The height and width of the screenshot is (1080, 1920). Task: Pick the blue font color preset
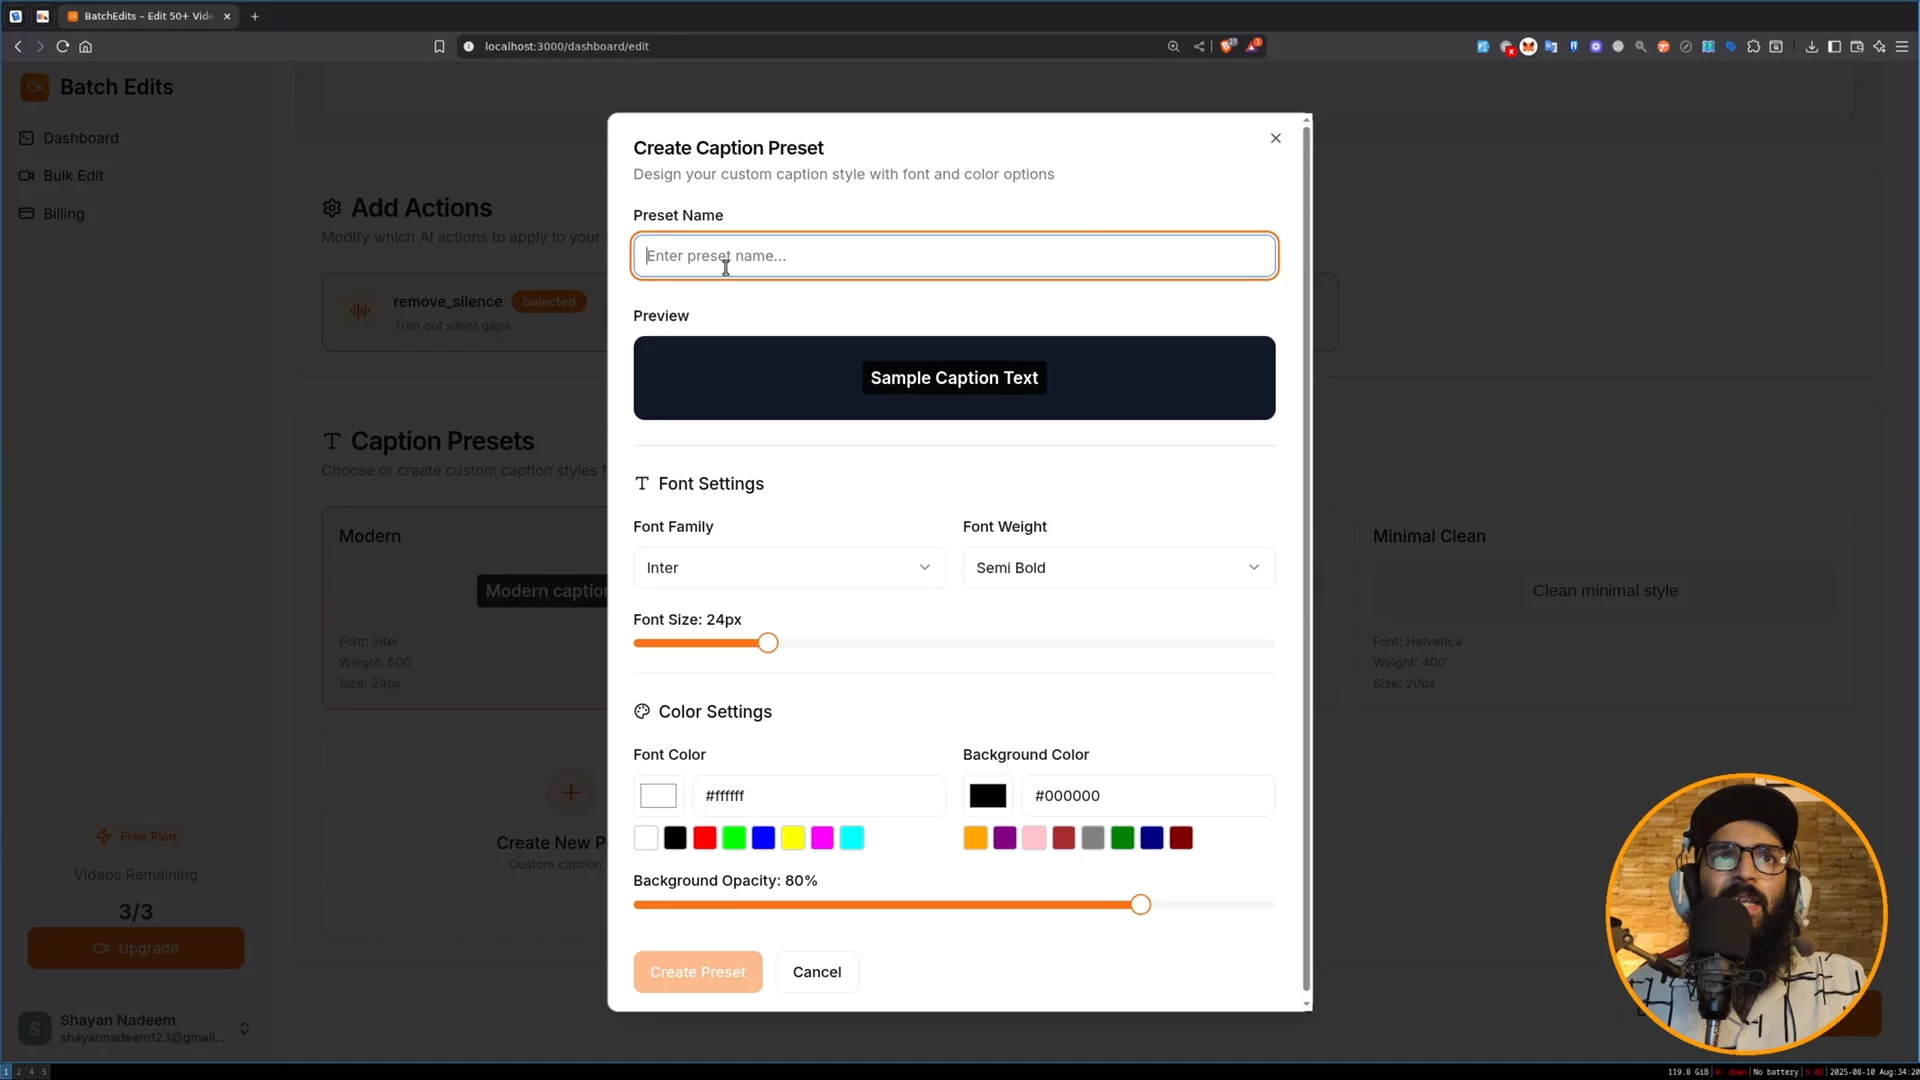(x=763, y=838)
